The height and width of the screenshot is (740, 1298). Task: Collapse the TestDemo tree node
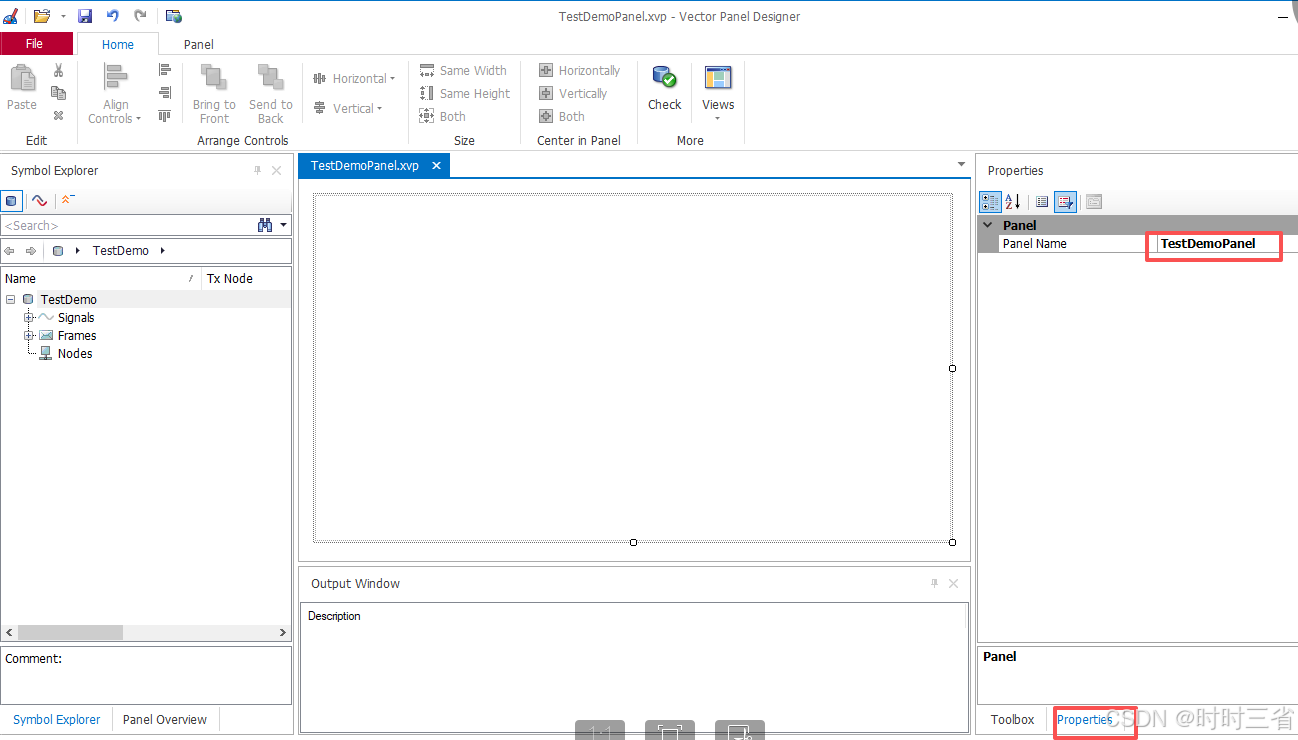(x=10, y=299)
